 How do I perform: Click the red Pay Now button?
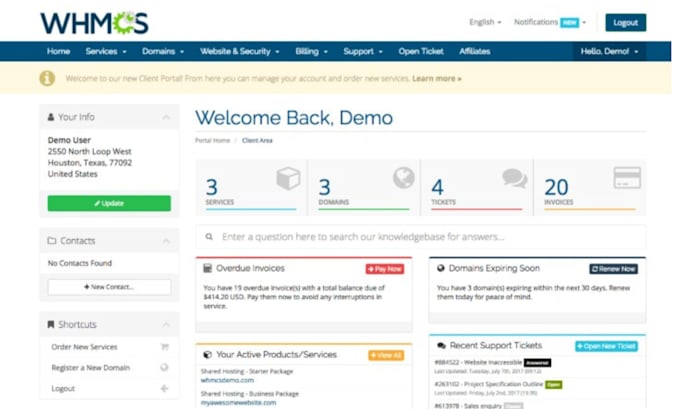(x=385, y=269)
